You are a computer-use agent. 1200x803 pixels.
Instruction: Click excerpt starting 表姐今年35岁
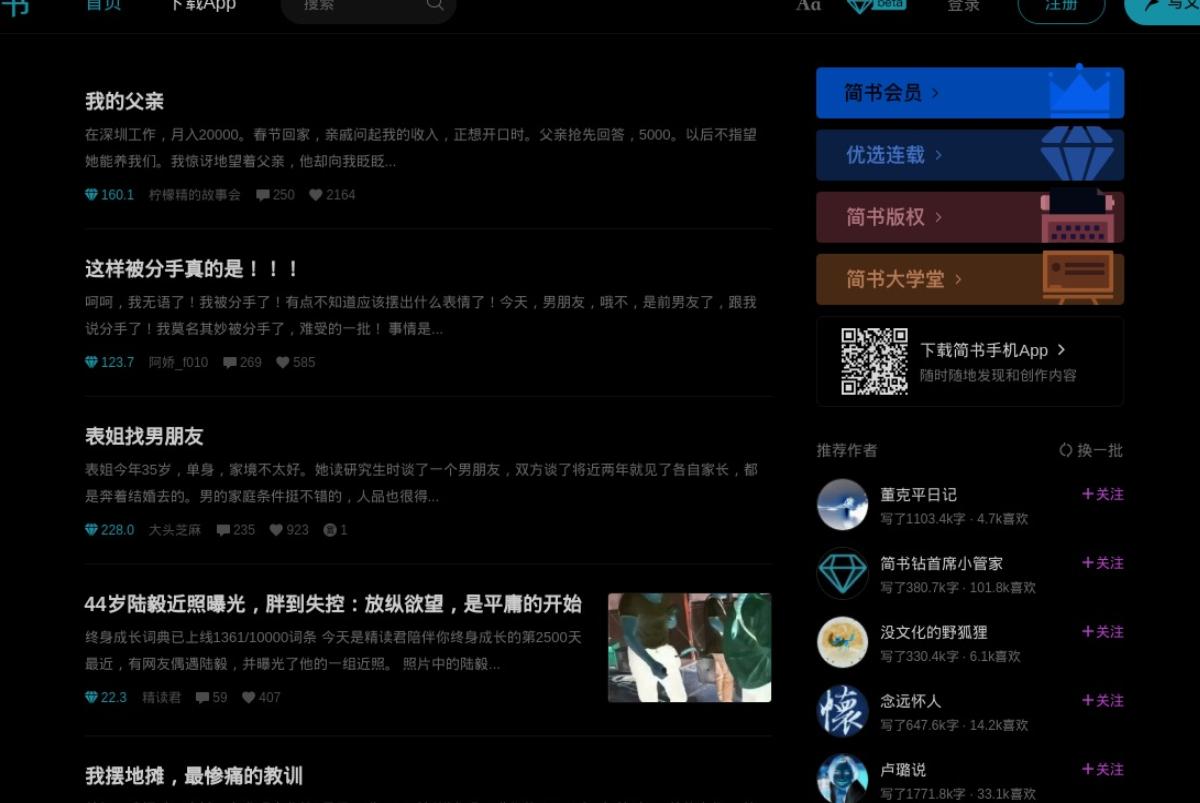(x=421, y=482)
